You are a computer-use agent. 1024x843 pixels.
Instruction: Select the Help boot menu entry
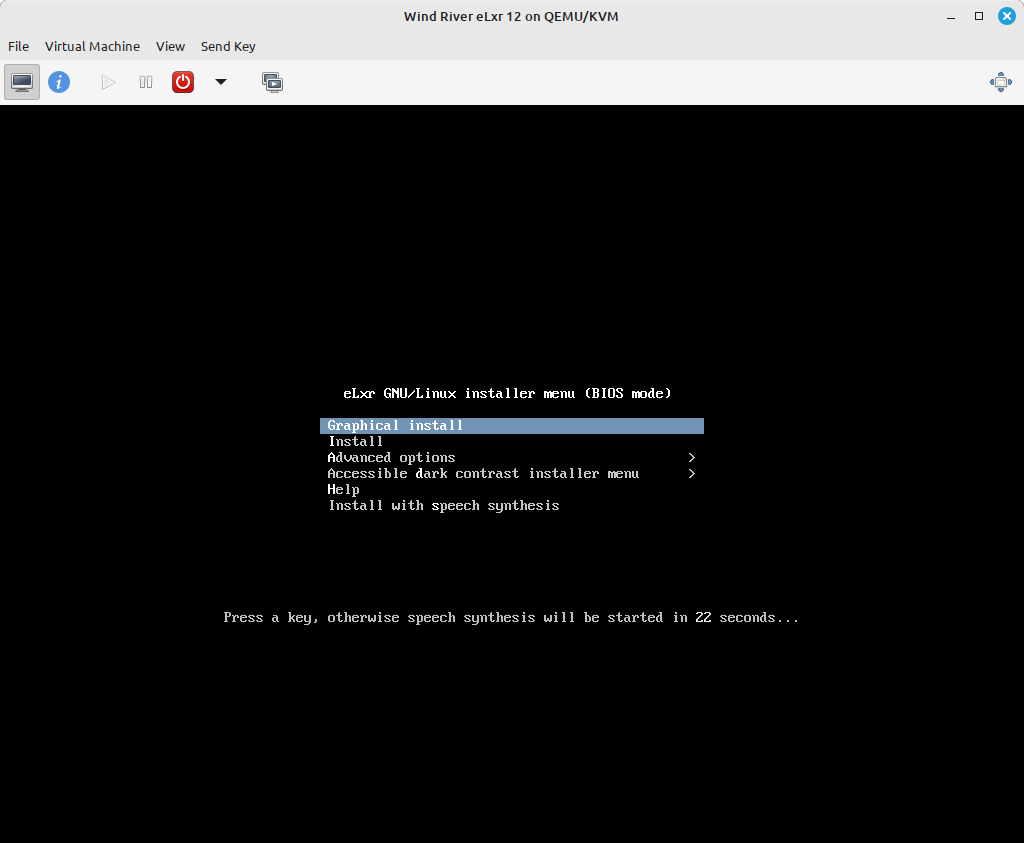pyautogui.click(x=343, y=489)
